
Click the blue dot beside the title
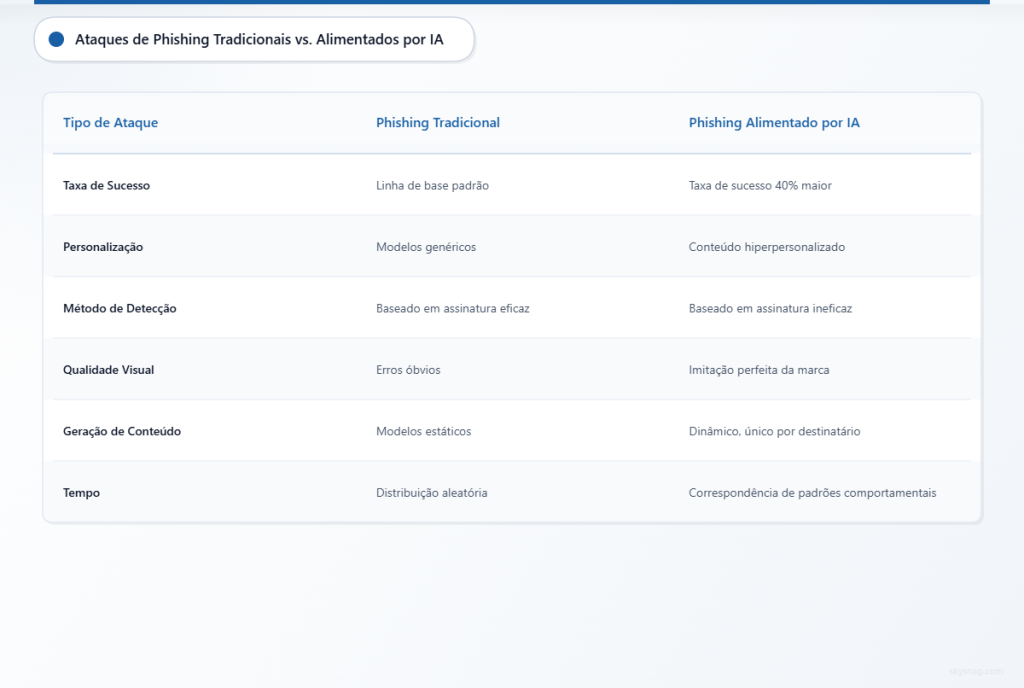tap(57, 40)
